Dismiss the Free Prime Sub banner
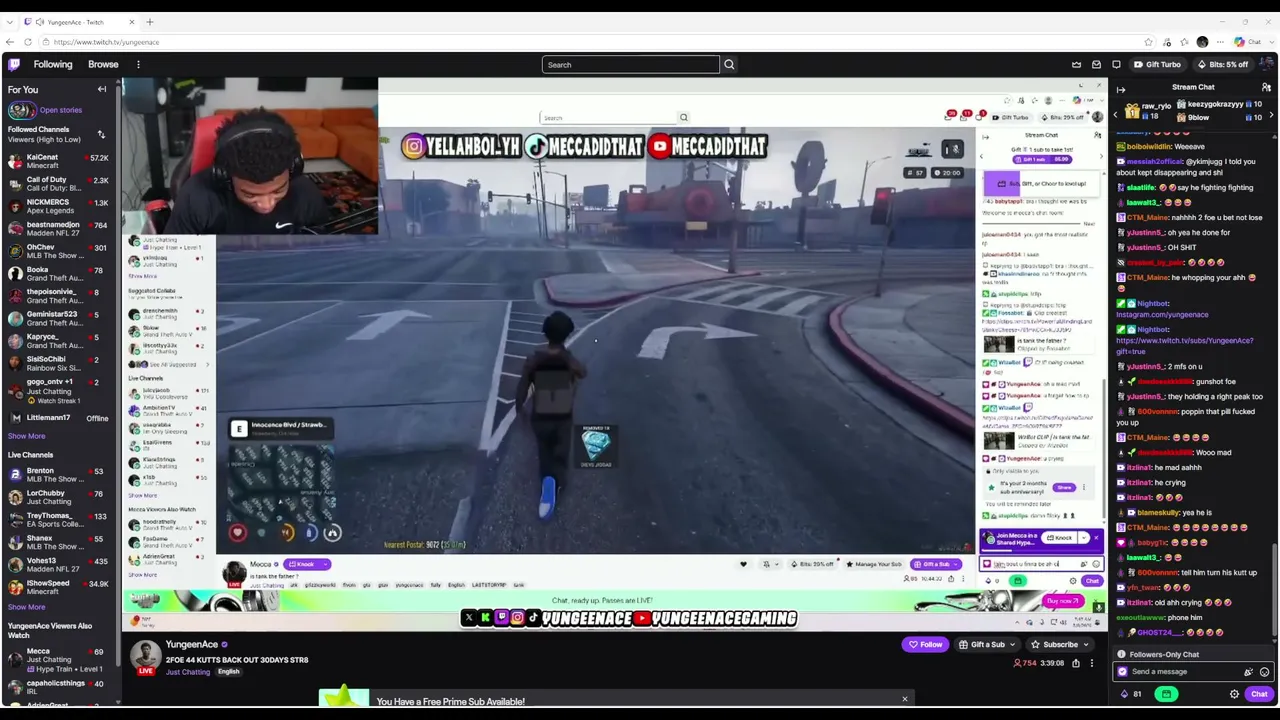This screenshot has width=1280, height=720. (905, 699)
